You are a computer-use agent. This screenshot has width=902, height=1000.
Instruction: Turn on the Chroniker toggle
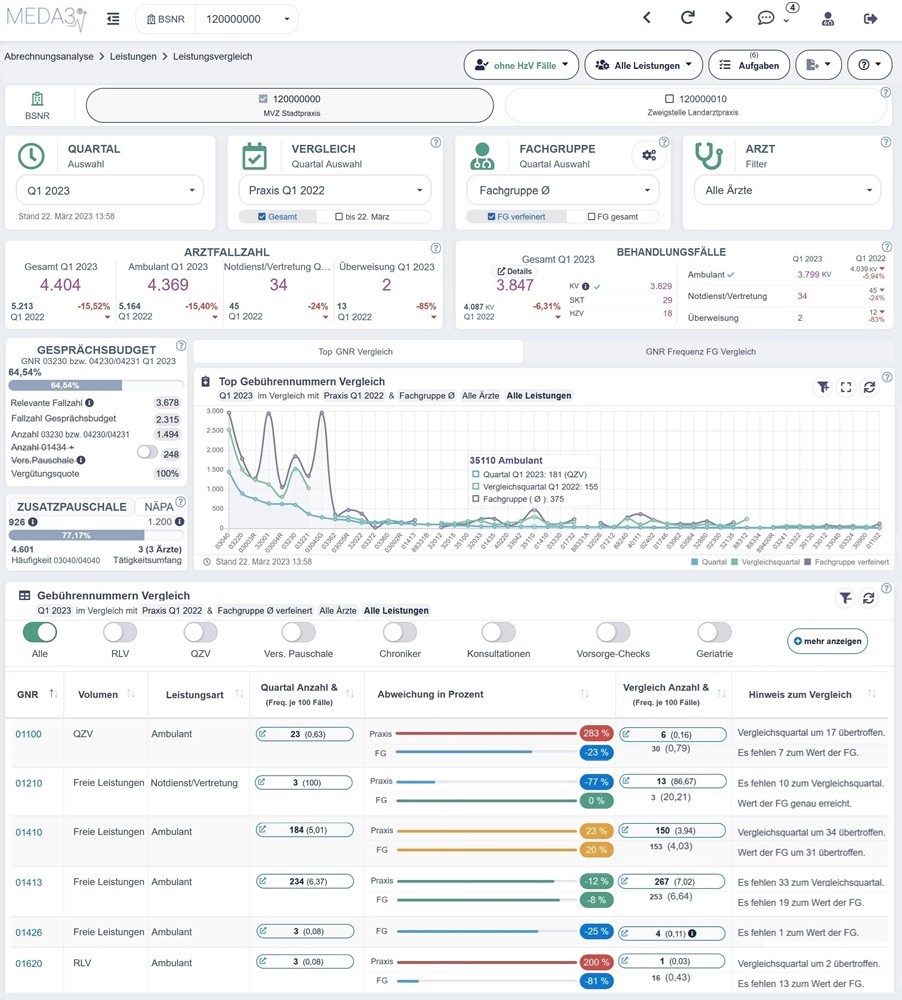point(400,632)
